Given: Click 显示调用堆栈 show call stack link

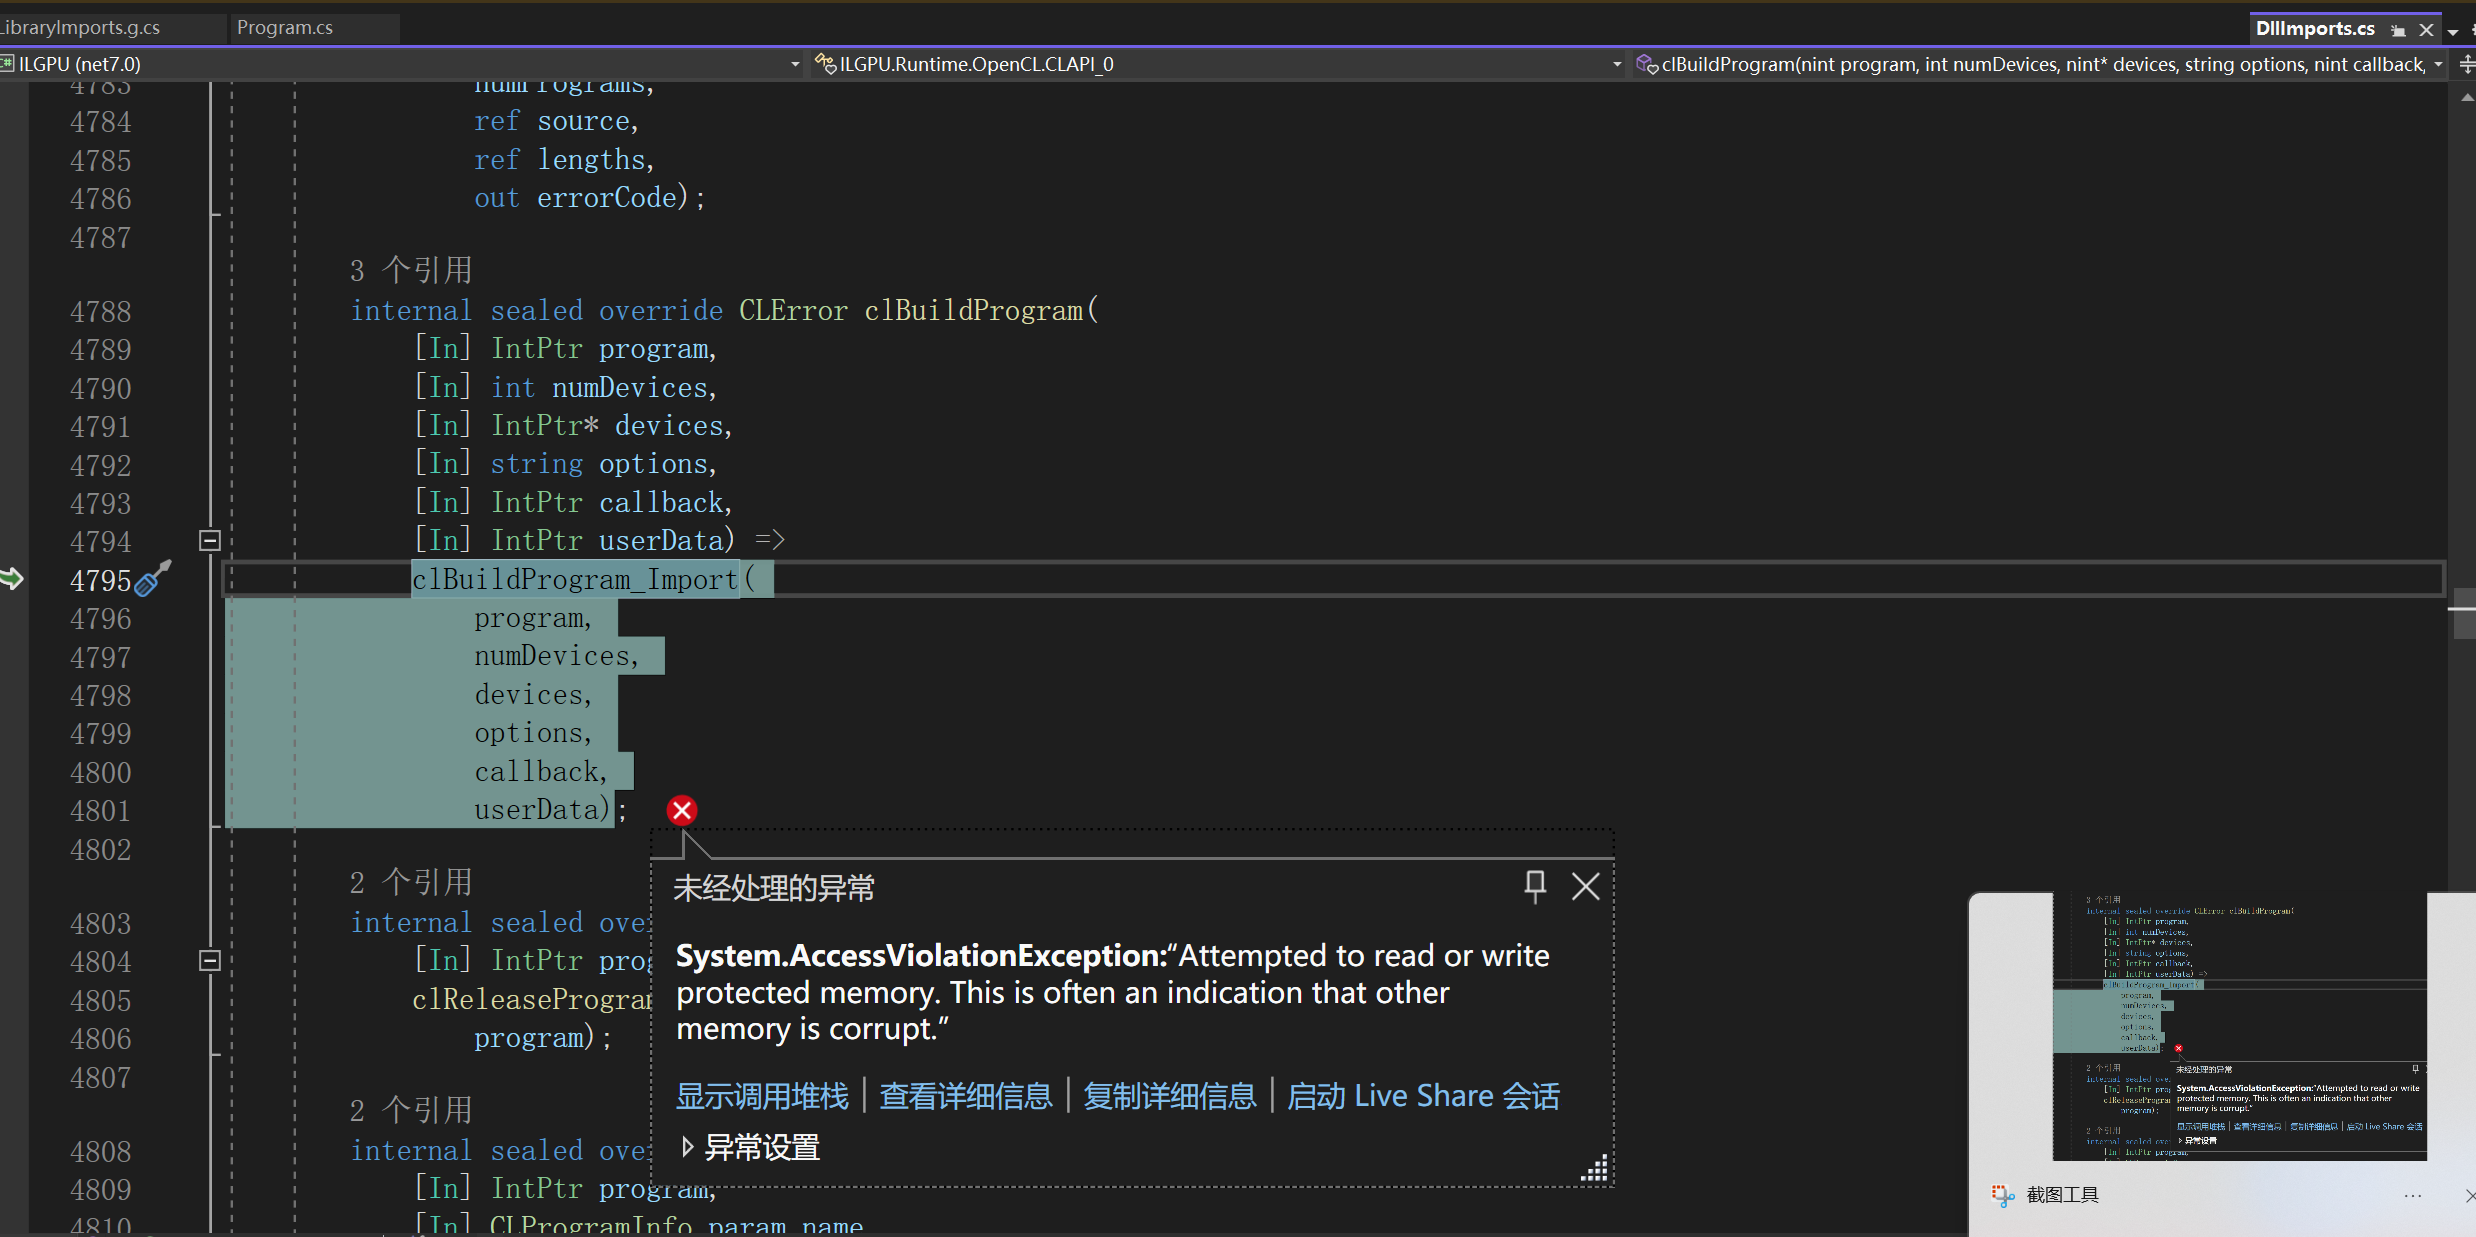Looking at the screenshot, I should (x=762, y=1096).
